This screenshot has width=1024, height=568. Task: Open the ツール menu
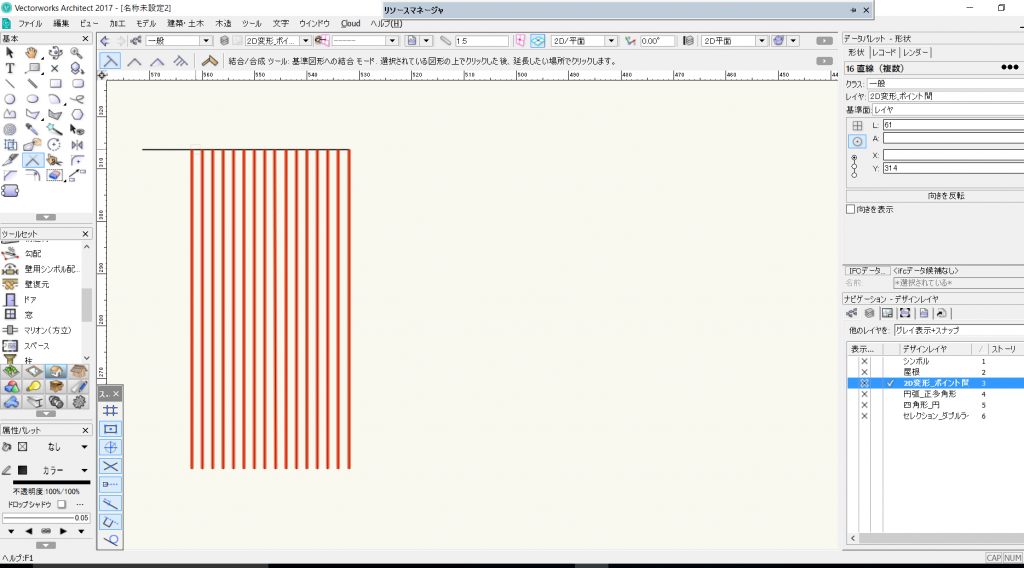(251, 24)
